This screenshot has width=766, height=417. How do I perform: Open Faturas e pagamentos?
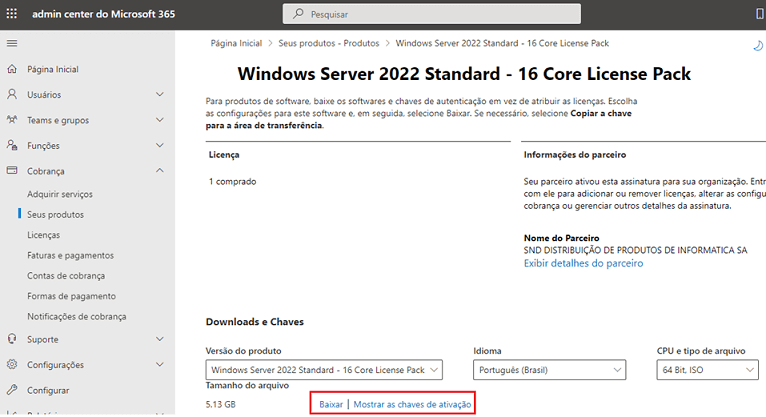70,255
